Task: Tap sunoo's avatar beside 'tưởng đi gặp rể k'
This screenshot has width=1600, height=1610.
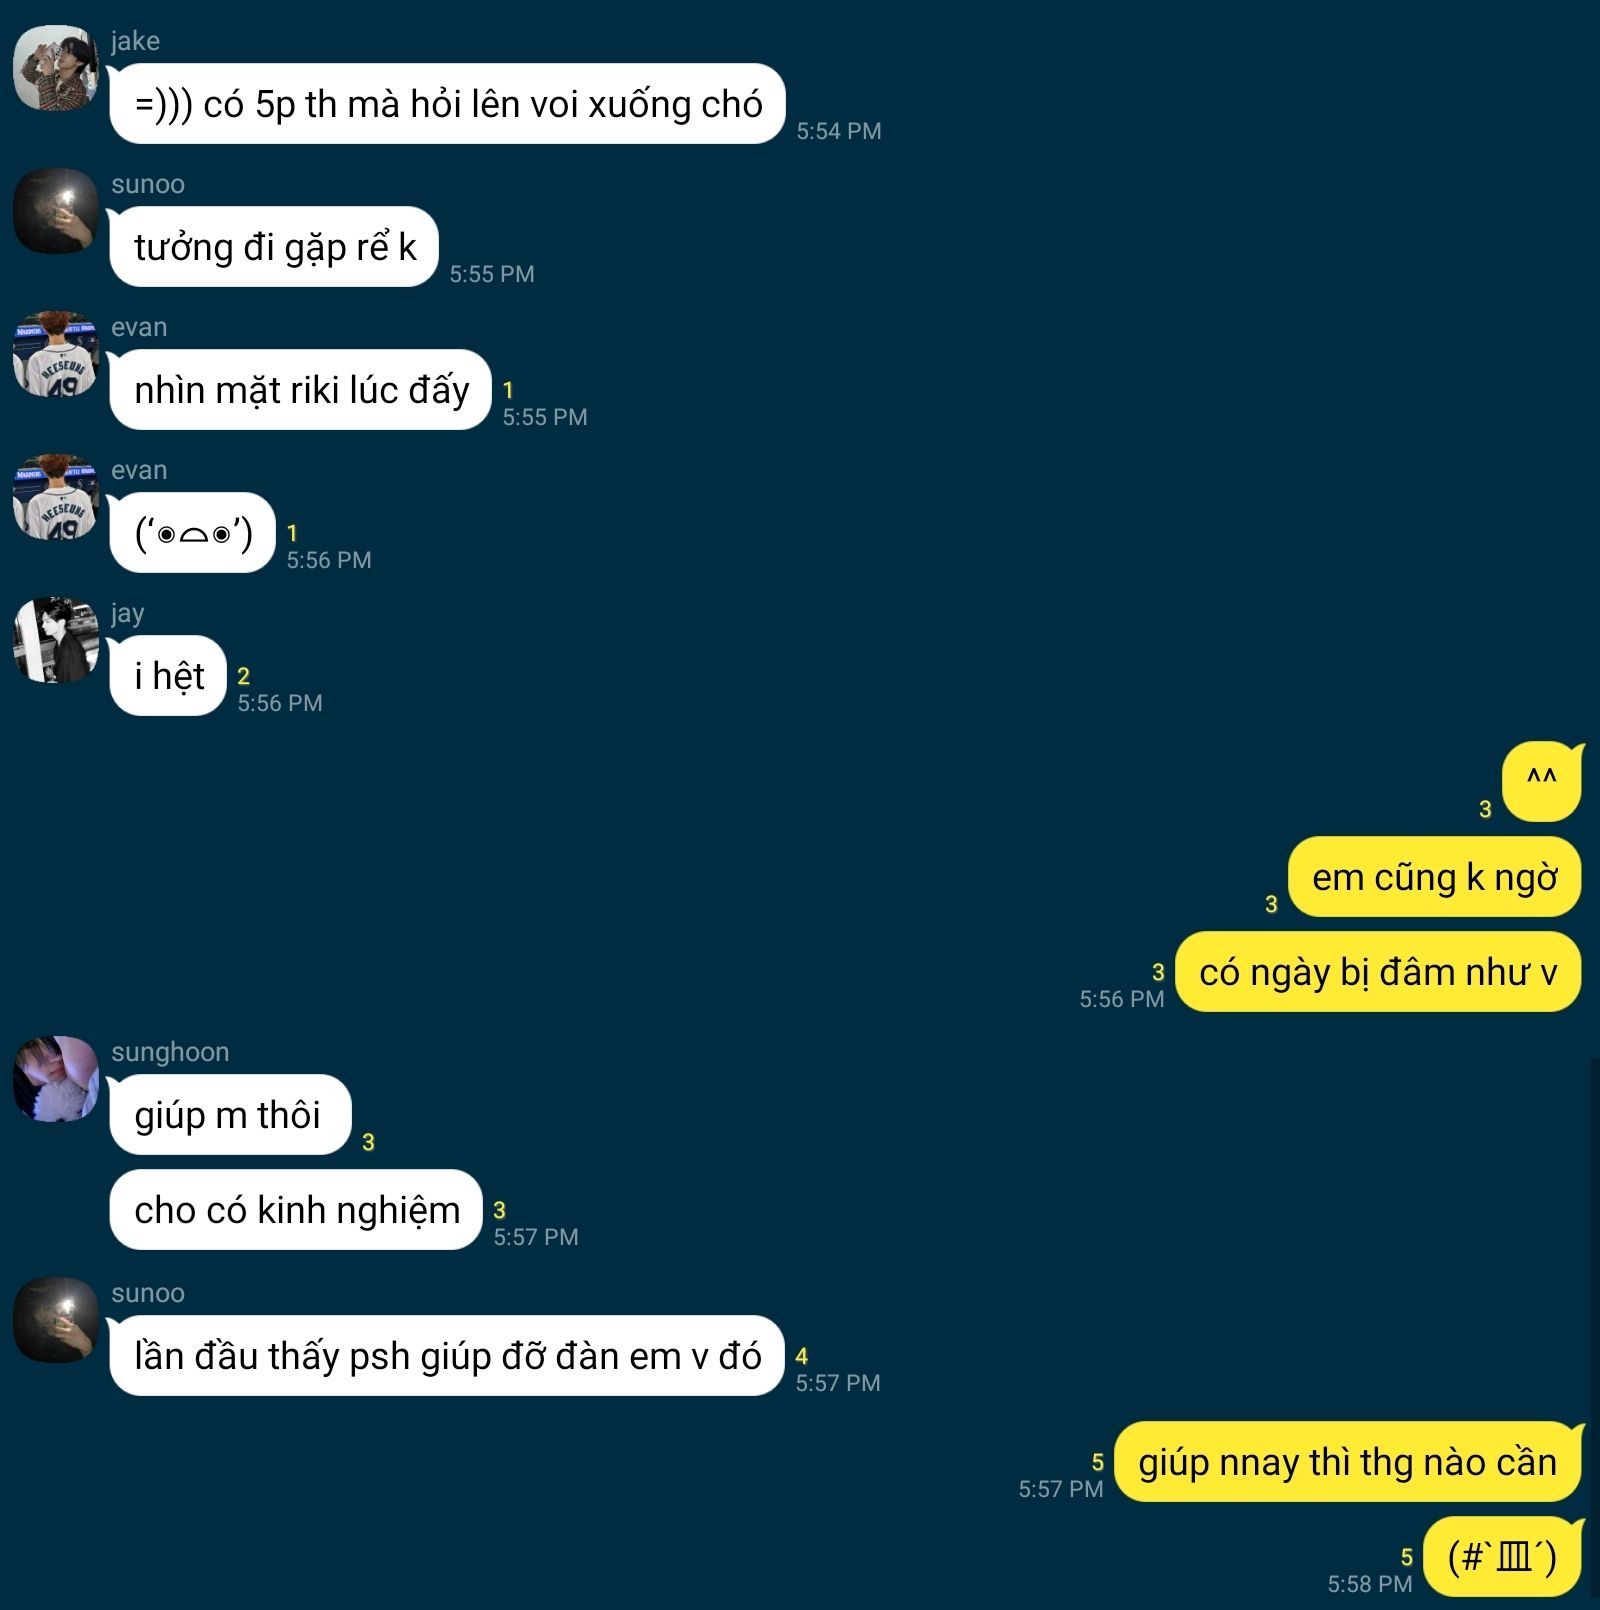Action: click(56, 211)
